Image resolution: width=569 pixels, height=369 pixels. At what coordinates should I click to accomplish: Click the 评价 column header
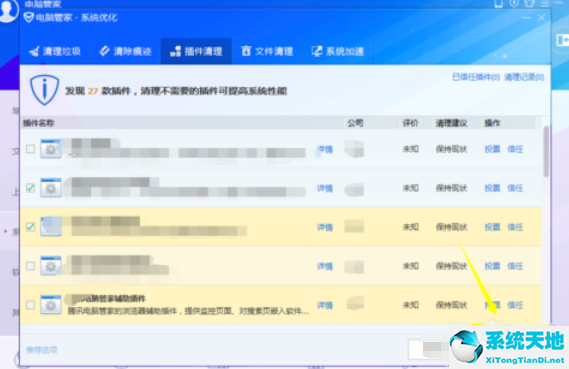[410, 123]
